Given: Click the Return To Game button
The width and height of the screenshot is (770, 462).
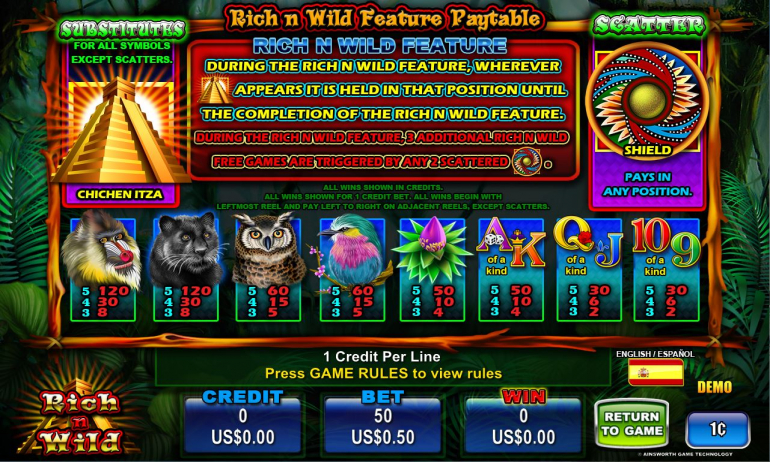Looking at the screenshot, I should 632,423.
